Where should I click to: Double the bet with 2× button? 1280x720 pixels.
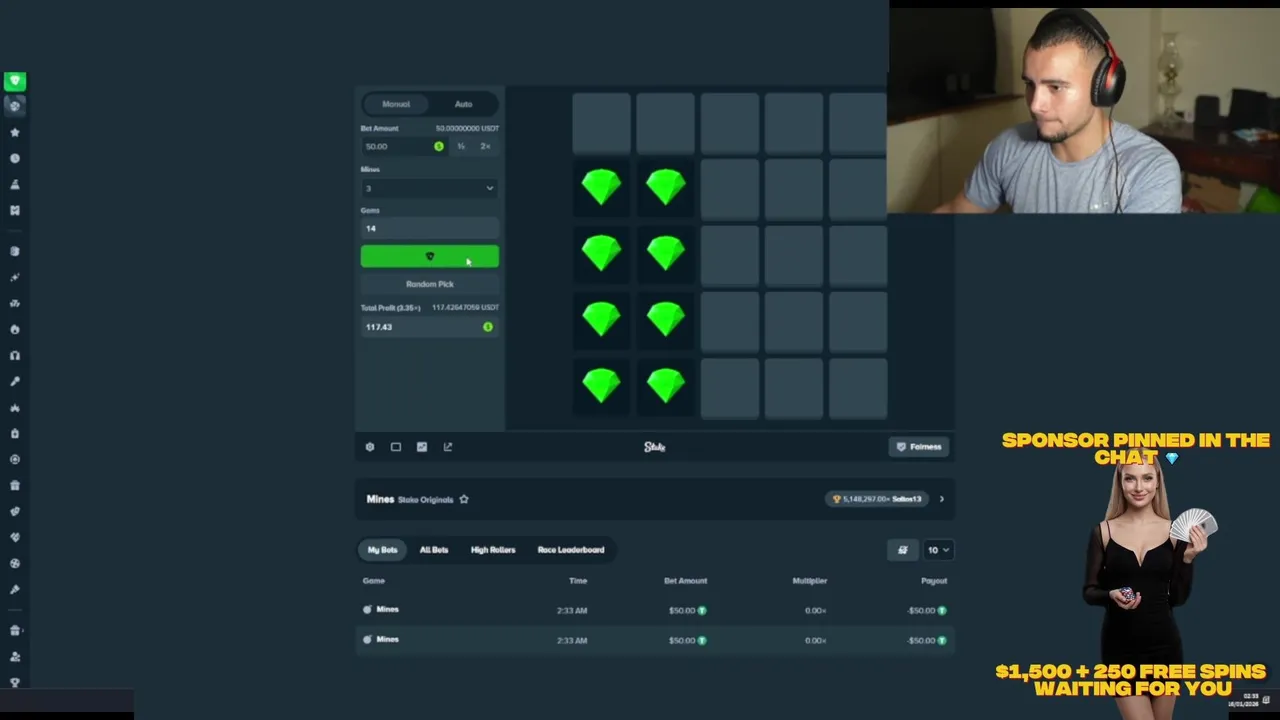tap(485, 146)
